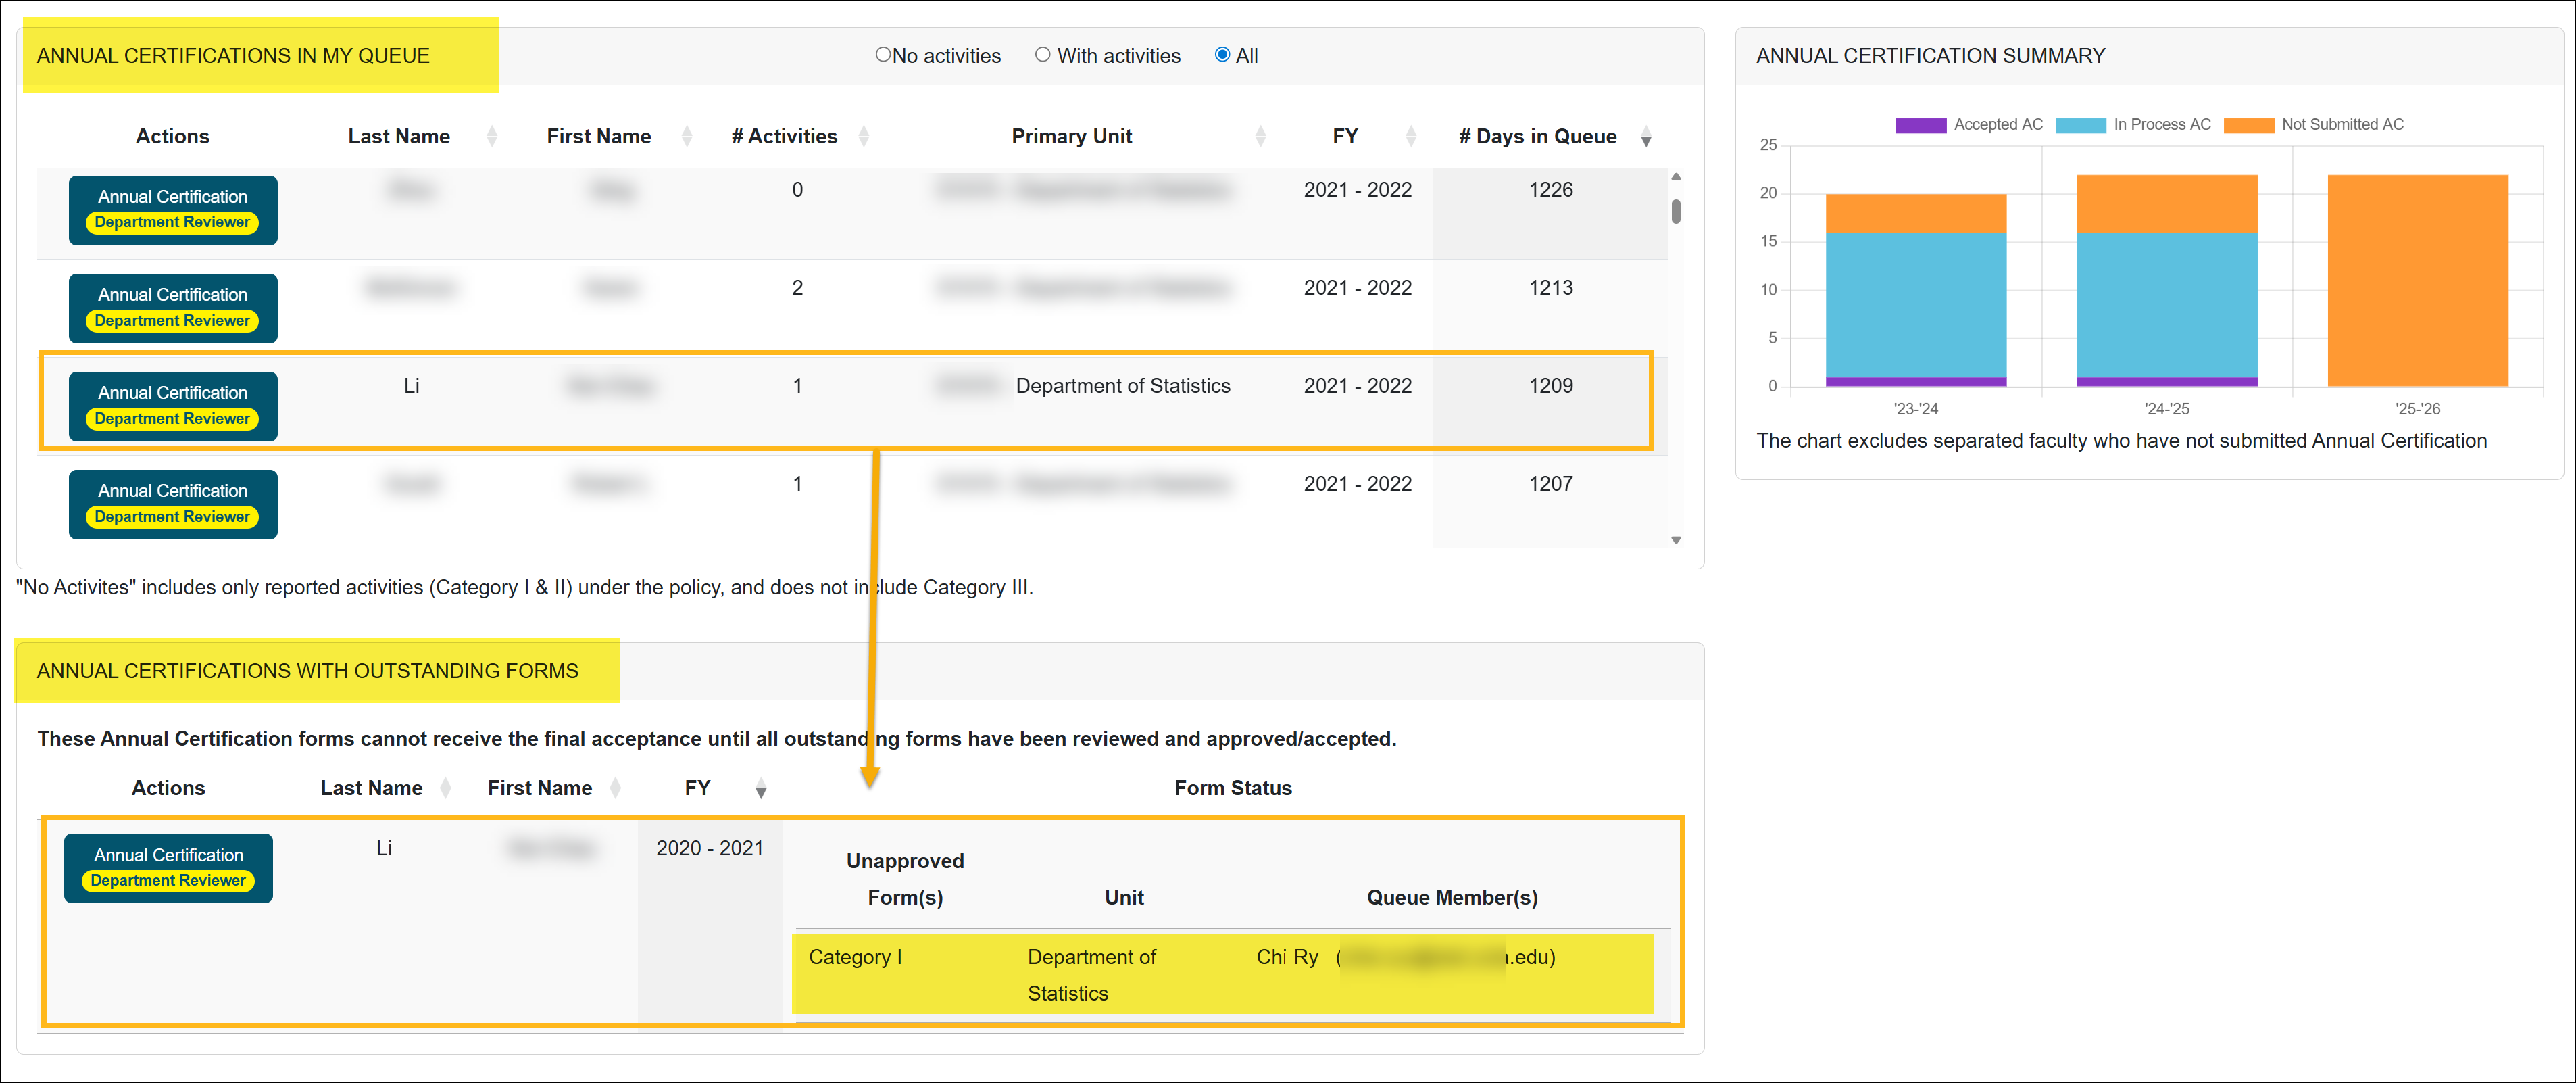The image size is (2576, 1083).
Task: Select the 'No activities' filter option
Action: pyautogui.click(x=882, y=54)
